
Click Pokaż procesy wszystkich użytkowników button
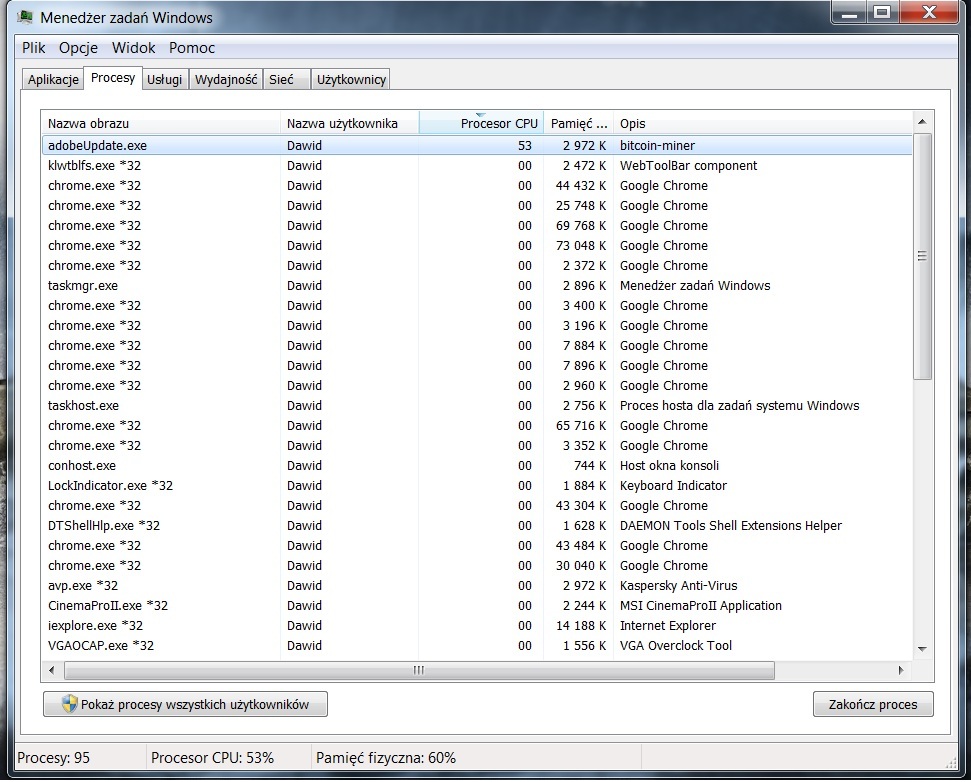(x=185, y=704)
